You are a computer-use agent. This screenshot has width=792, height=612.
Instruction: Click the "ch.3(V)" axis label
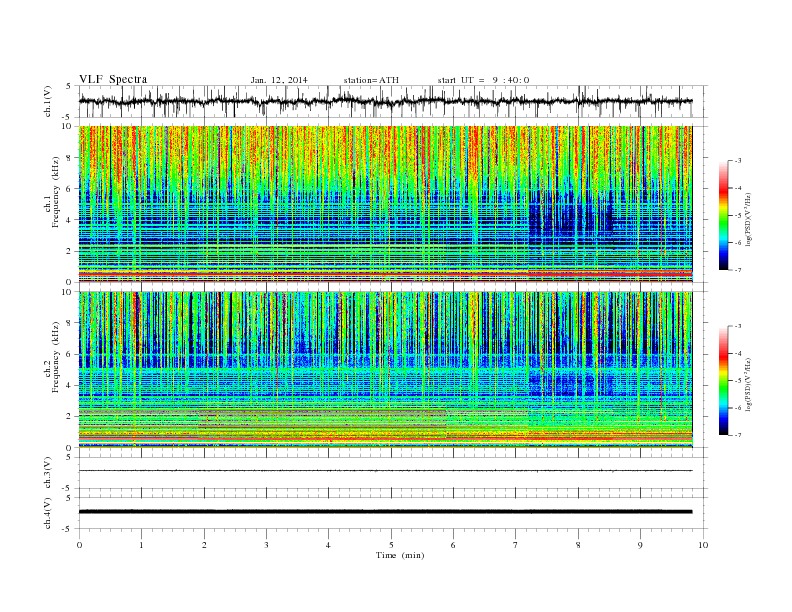[x=48, y=473]
